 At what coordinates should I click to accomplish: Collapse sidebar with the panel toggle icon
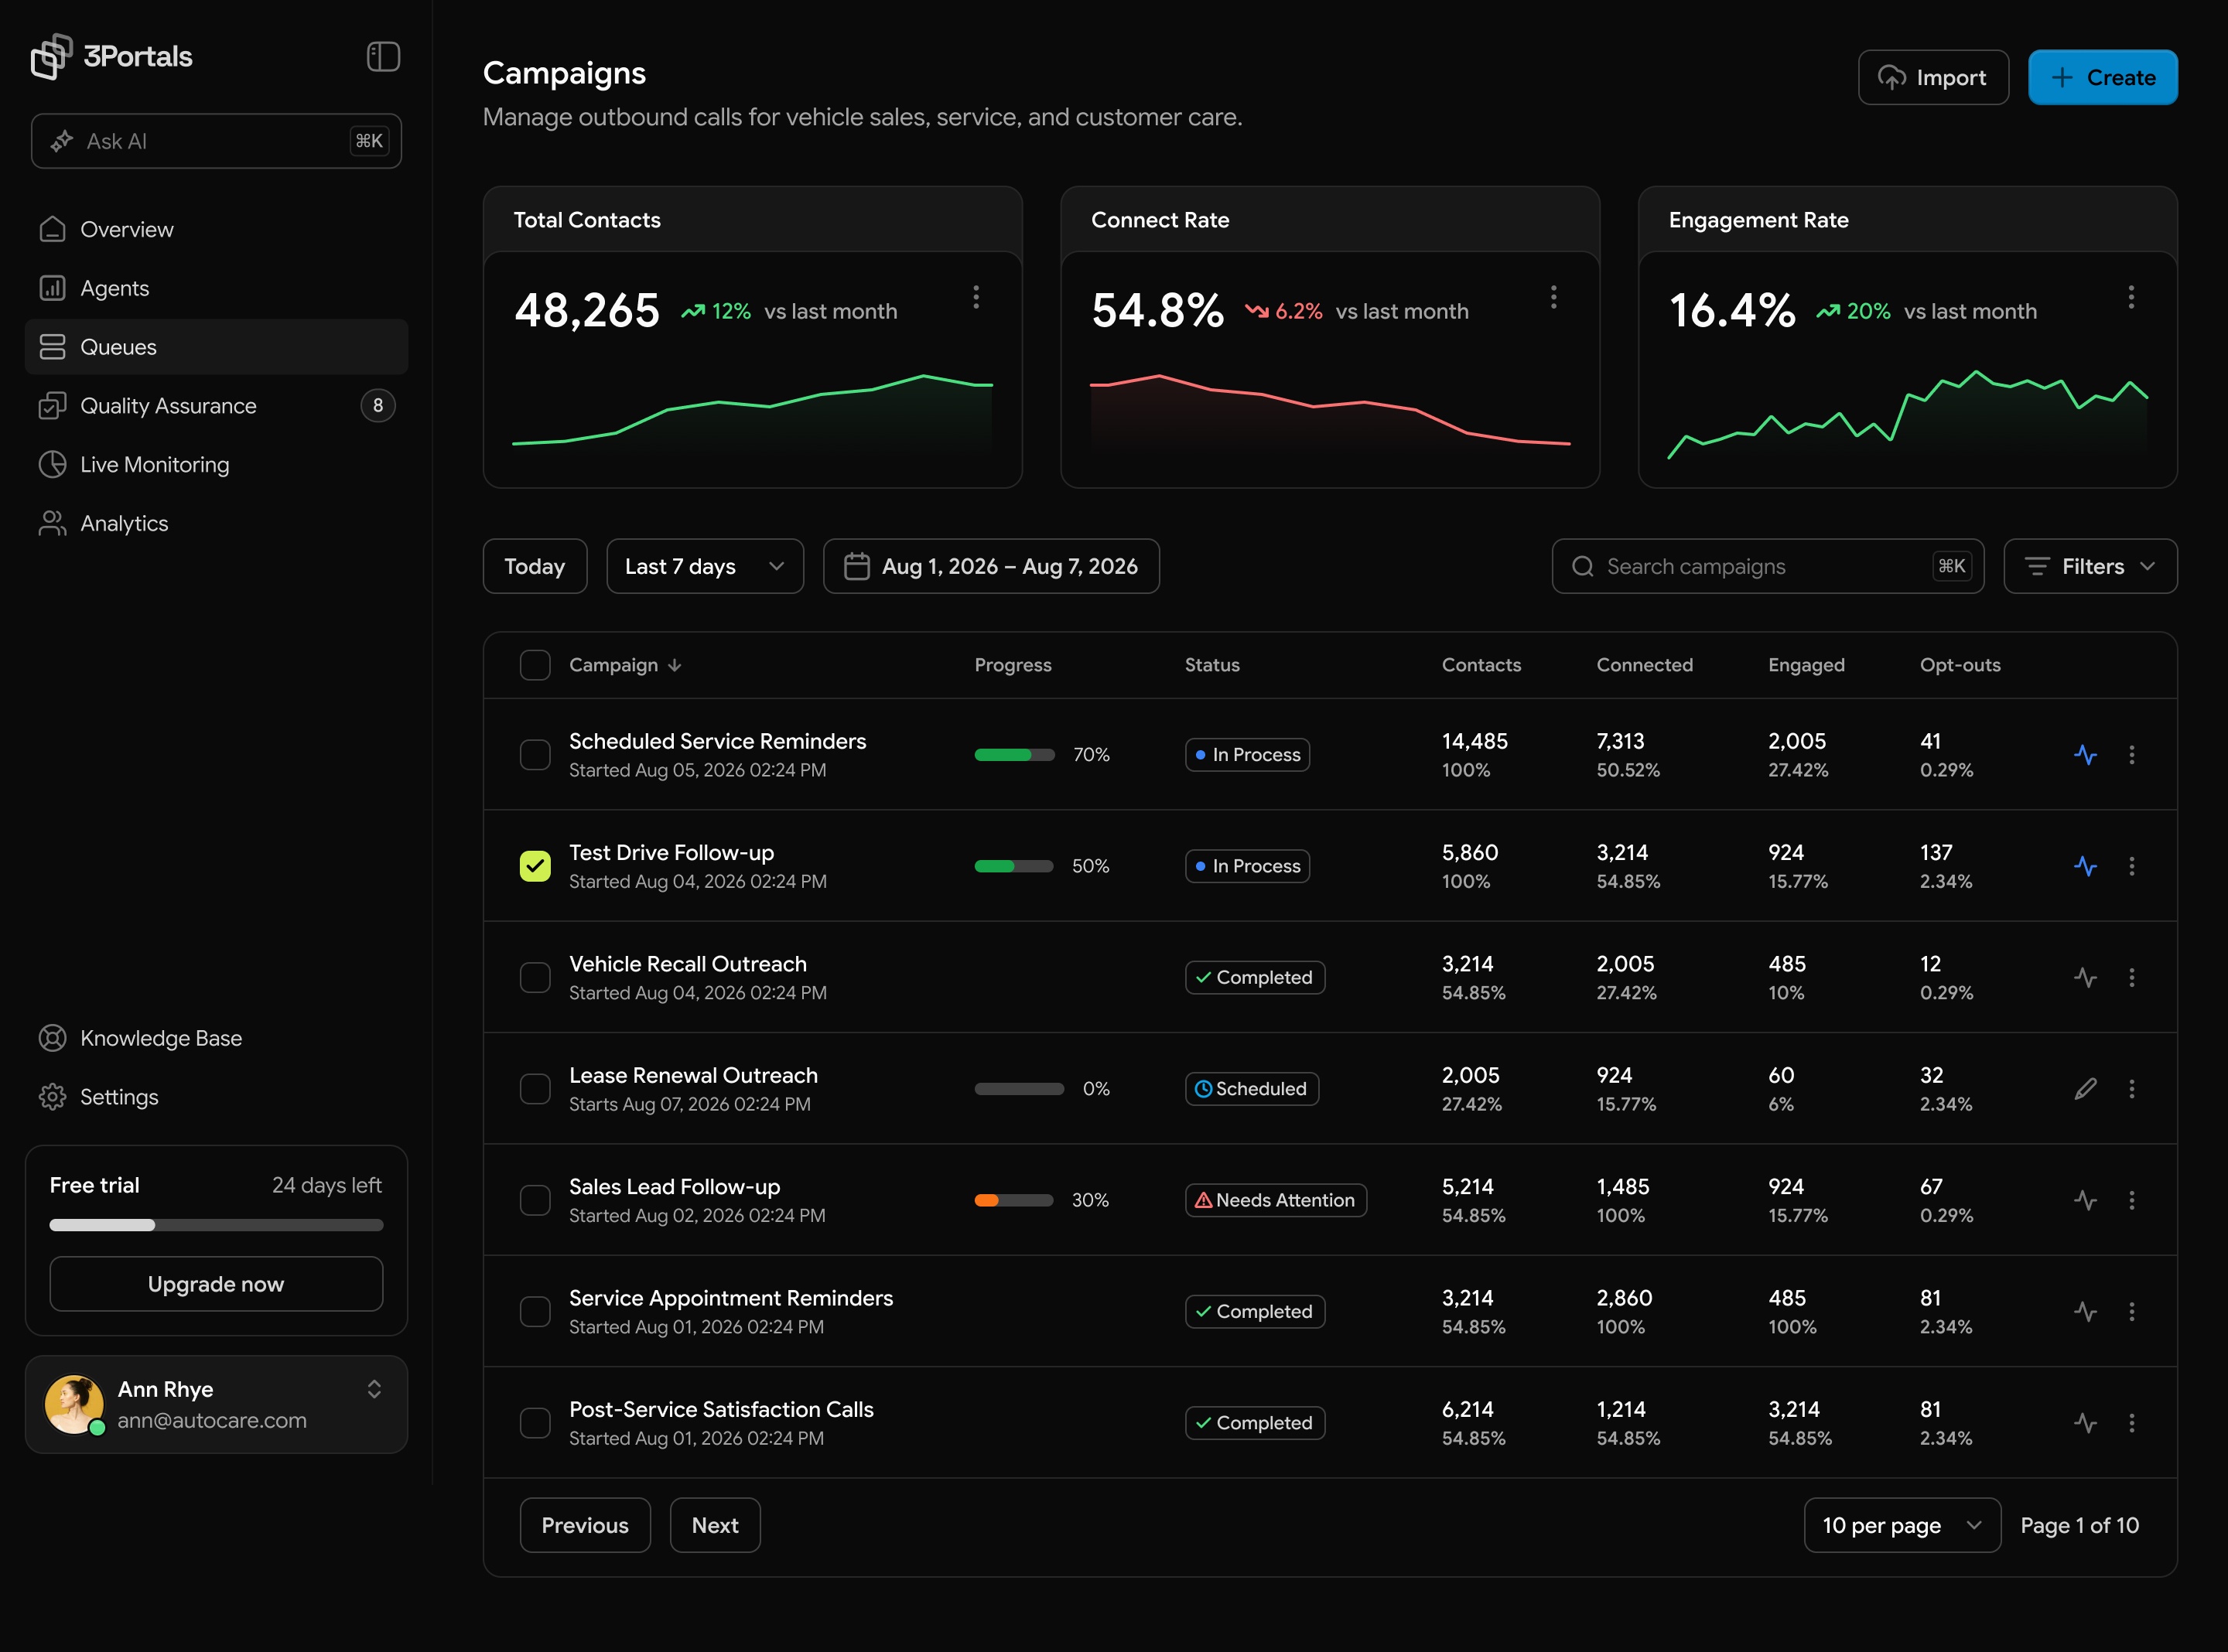point(383,56)
